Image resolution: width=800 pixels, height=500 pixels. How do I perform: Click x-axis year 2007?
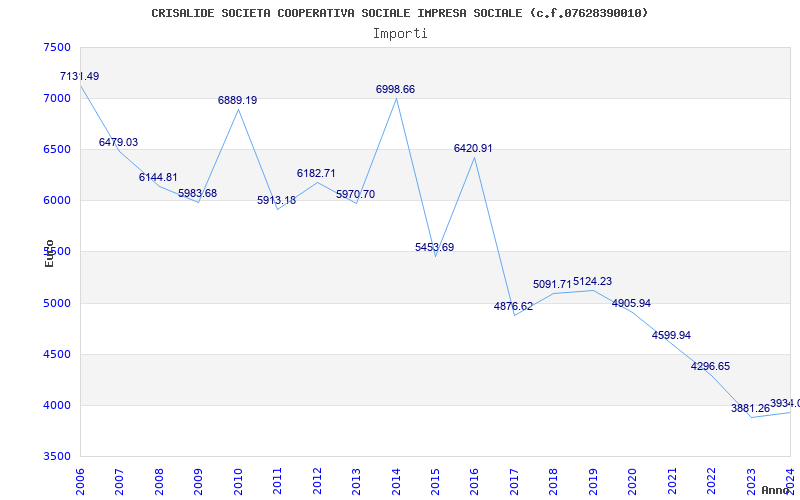coord(119,481)
